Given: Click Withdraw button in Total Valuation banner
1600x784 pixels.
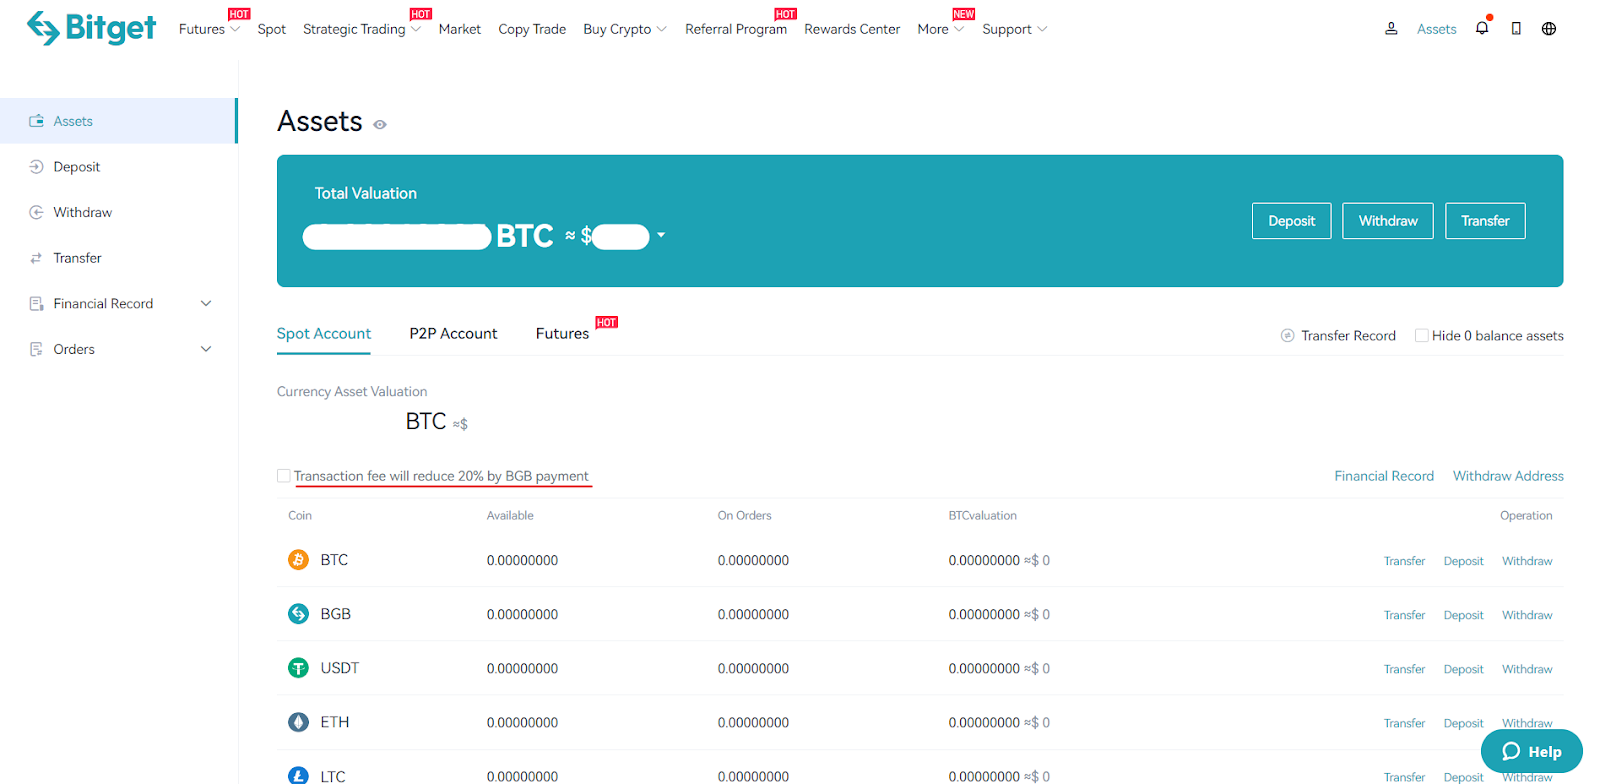Looking at the screenshot, I should (x=1388, y=221).
